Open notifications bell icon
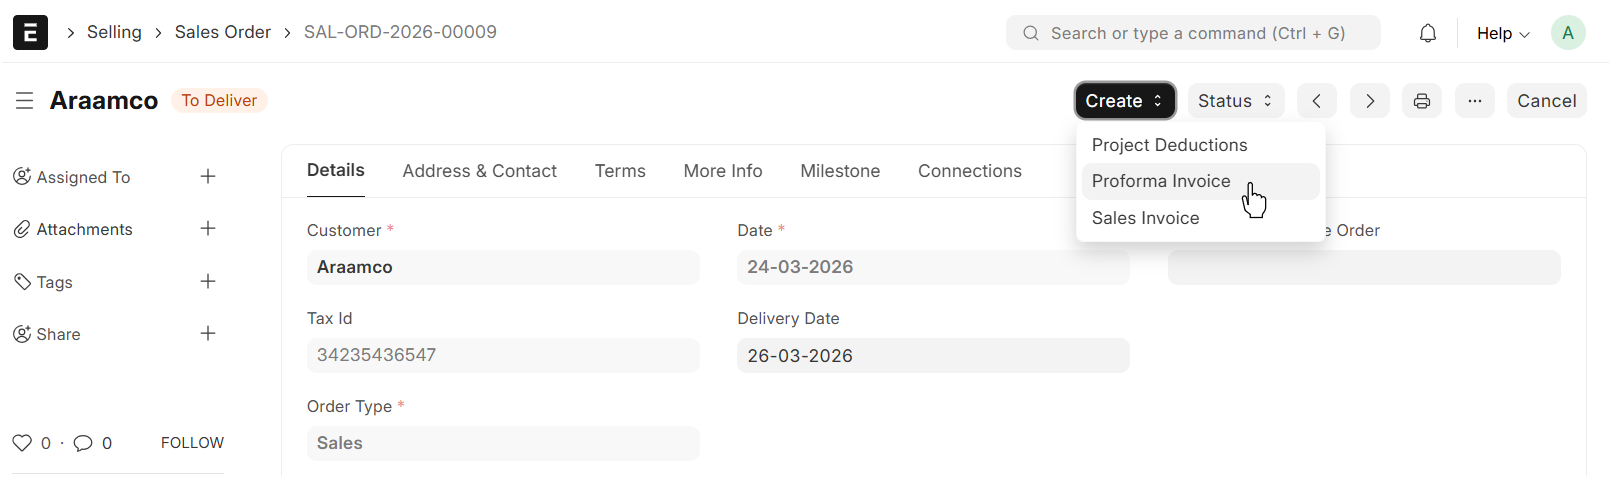Screen dimensions: 1609x490 click(1427, 33)
